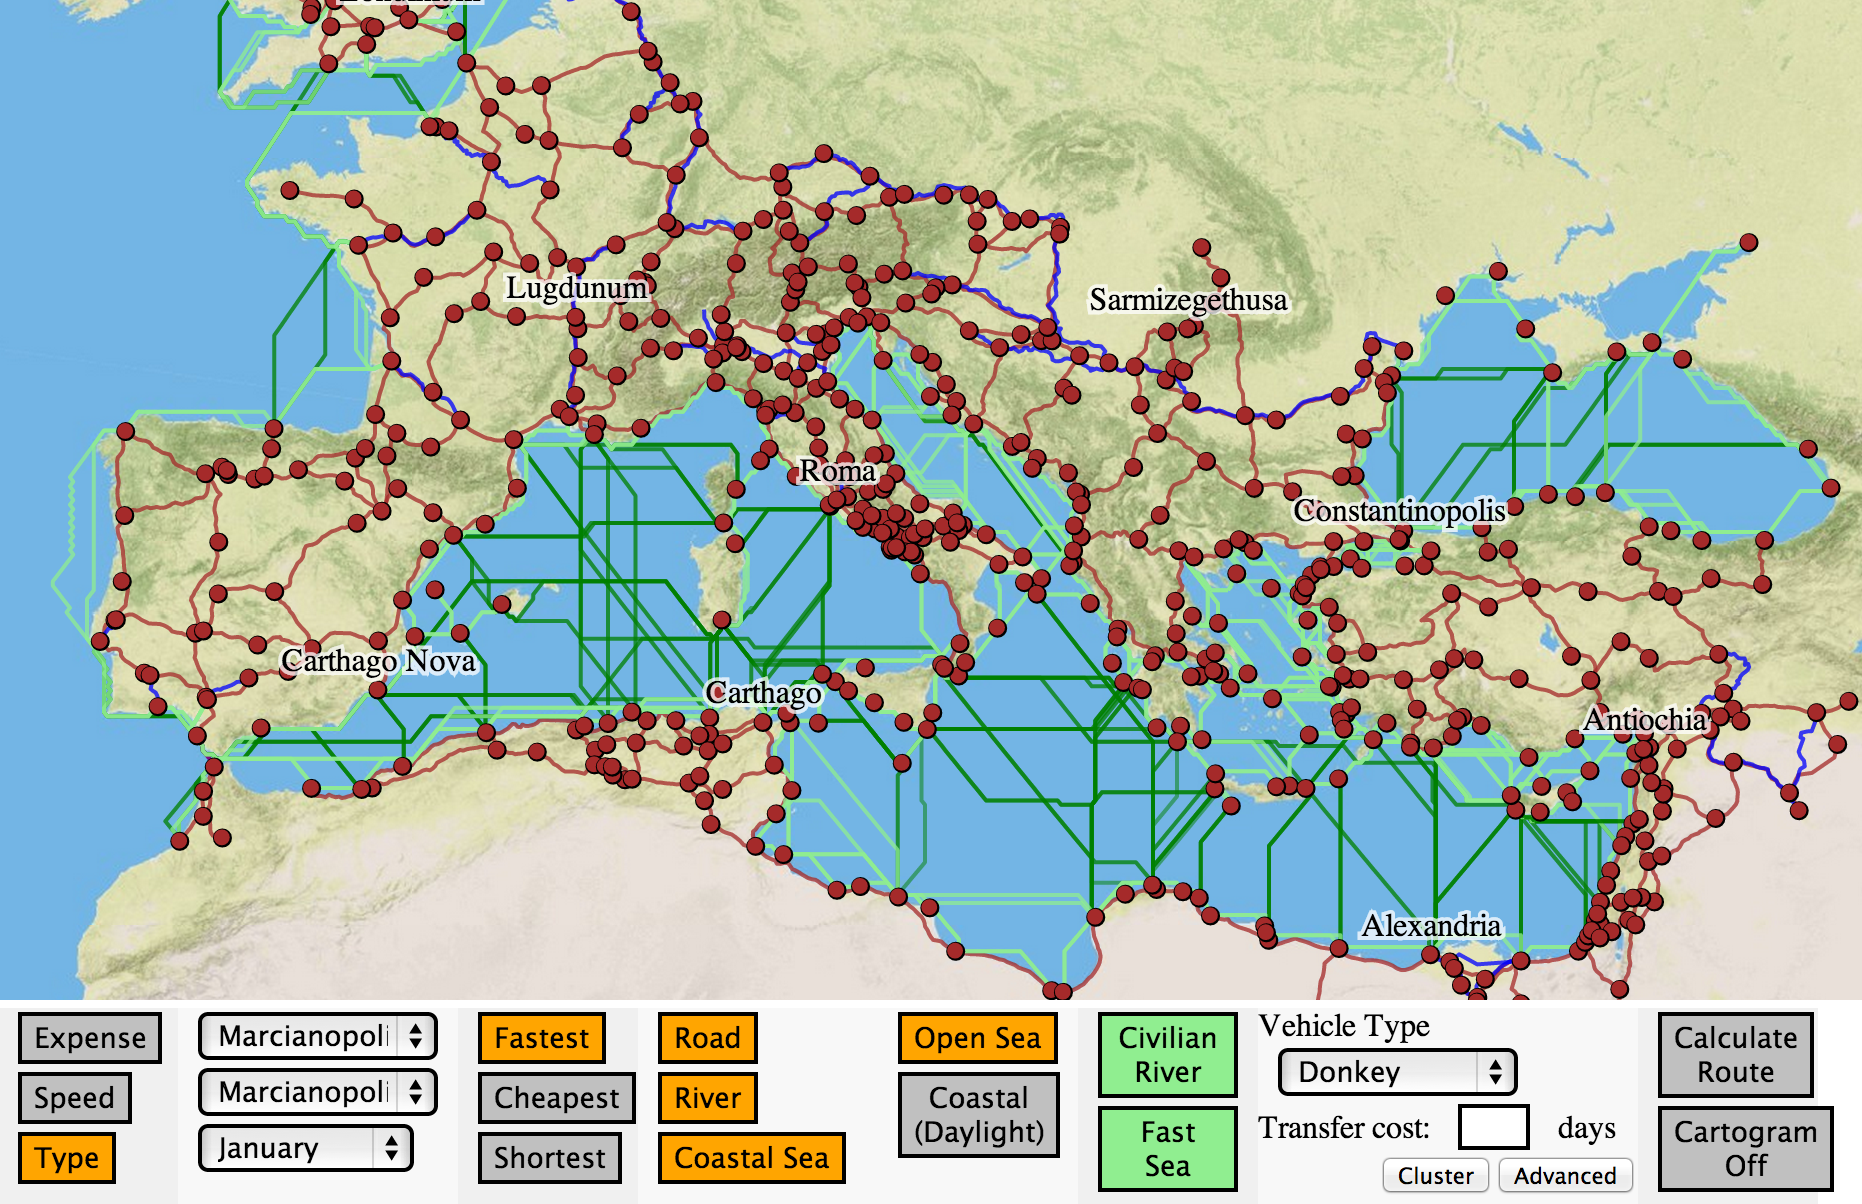Open the January month dropdown
Image resolution: width=1862 pixels, height=1204 pixels.
click(x=306, y=1148)
